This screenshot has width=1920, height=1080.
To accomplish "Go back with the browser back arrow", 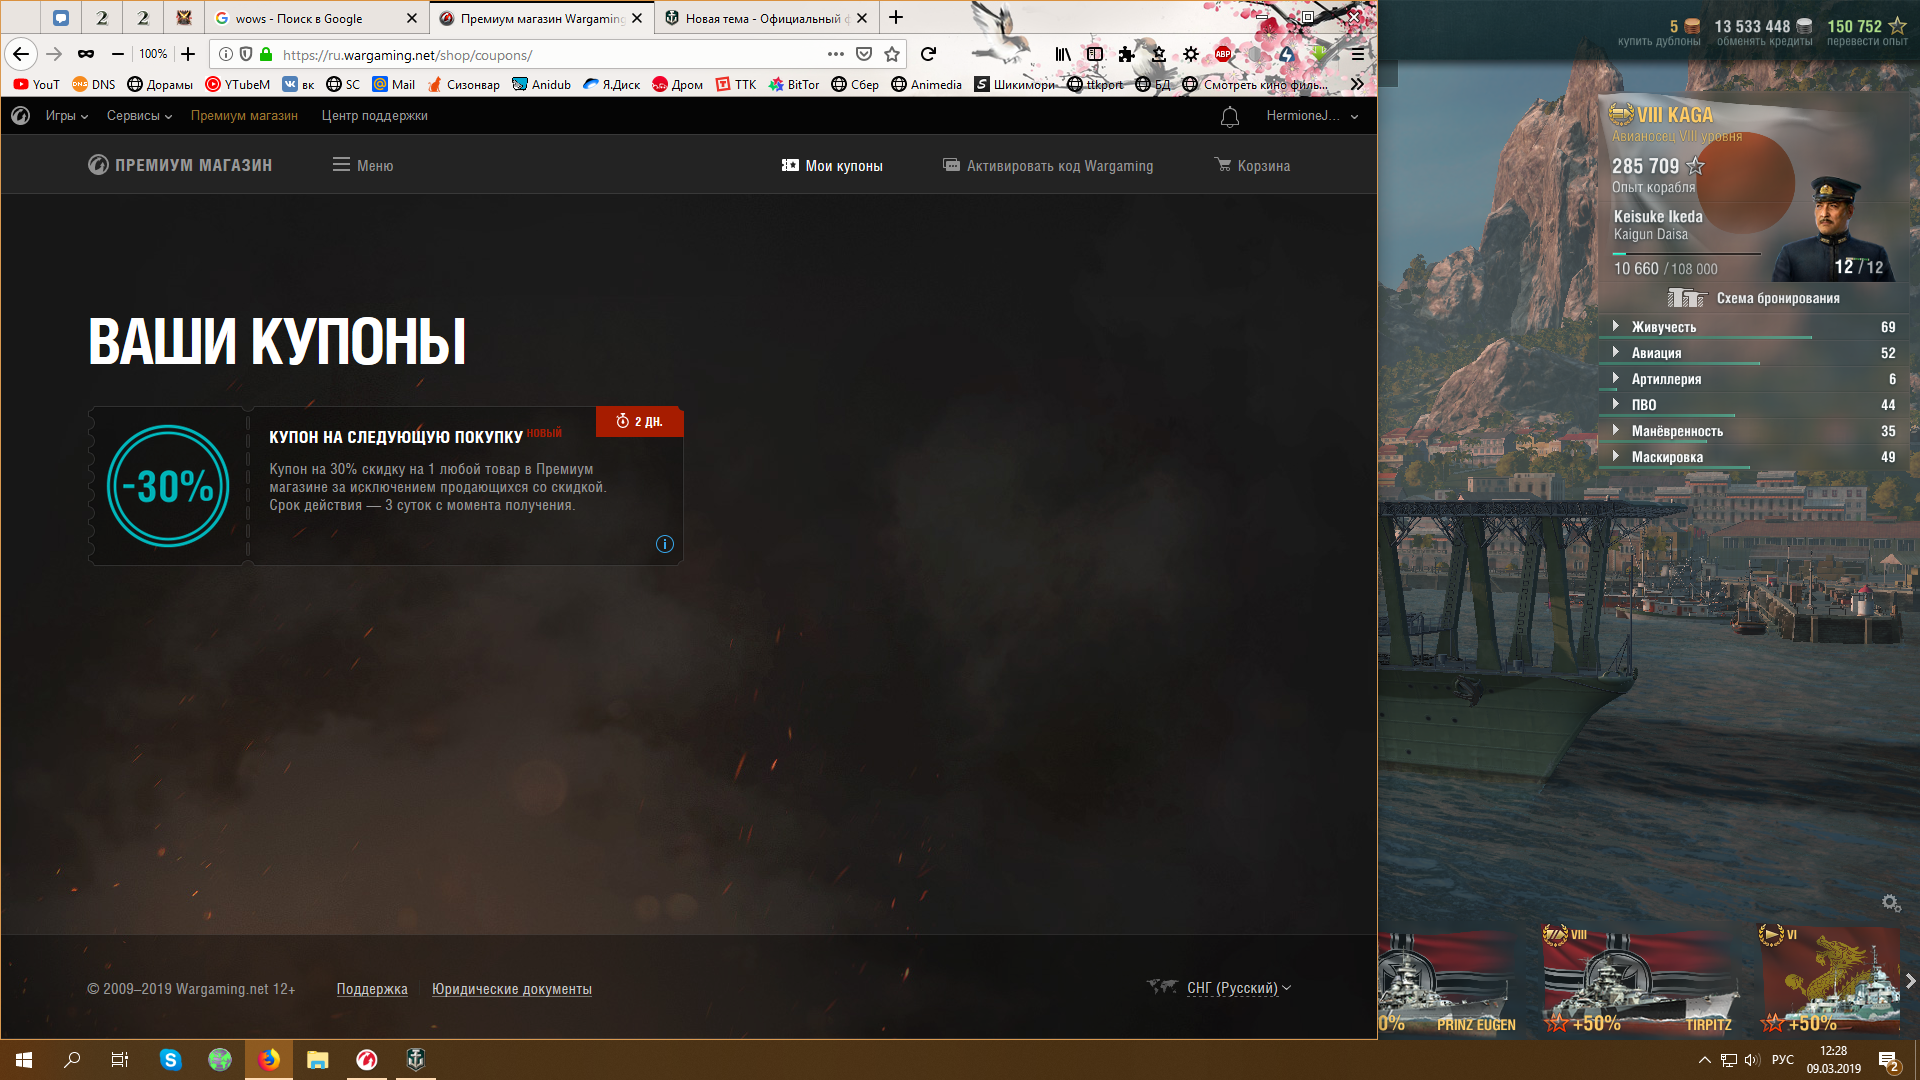I will coord(21,54).
